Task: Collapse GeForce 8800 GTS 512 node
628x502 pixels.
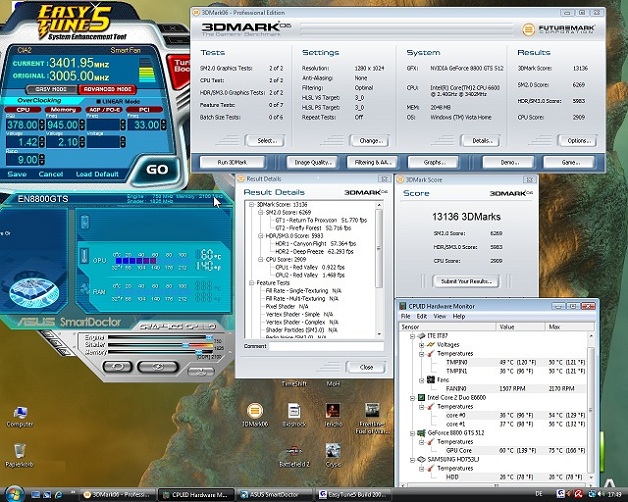Action: (412, 433)
